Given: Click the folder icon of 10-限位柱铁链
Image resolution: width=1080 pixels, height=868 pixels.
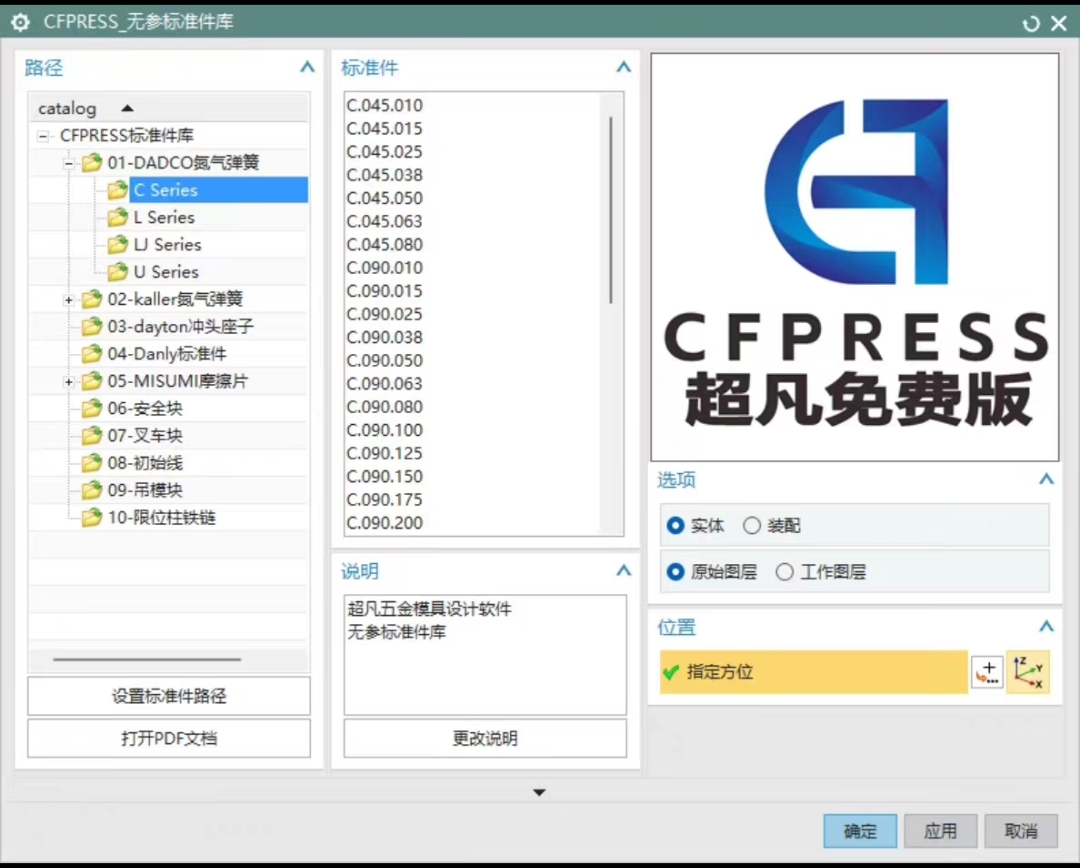Looking at the screenshot, I should pos(92,517).
